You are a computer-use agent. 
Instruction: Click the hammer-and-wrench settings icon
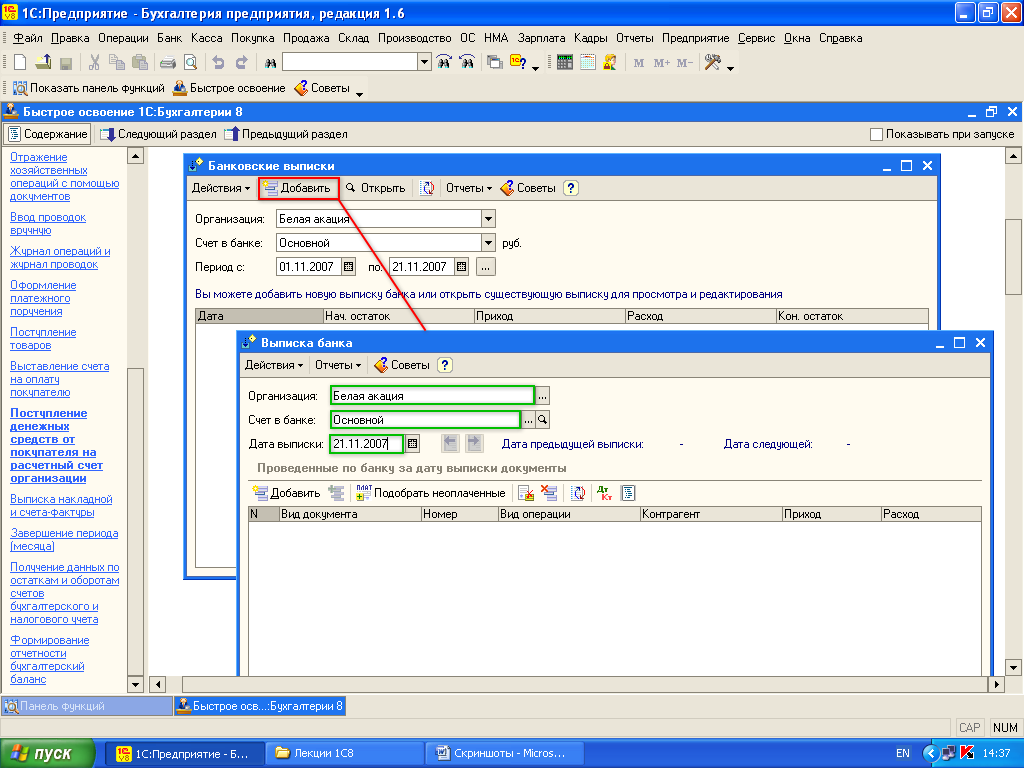click(712, 63)
